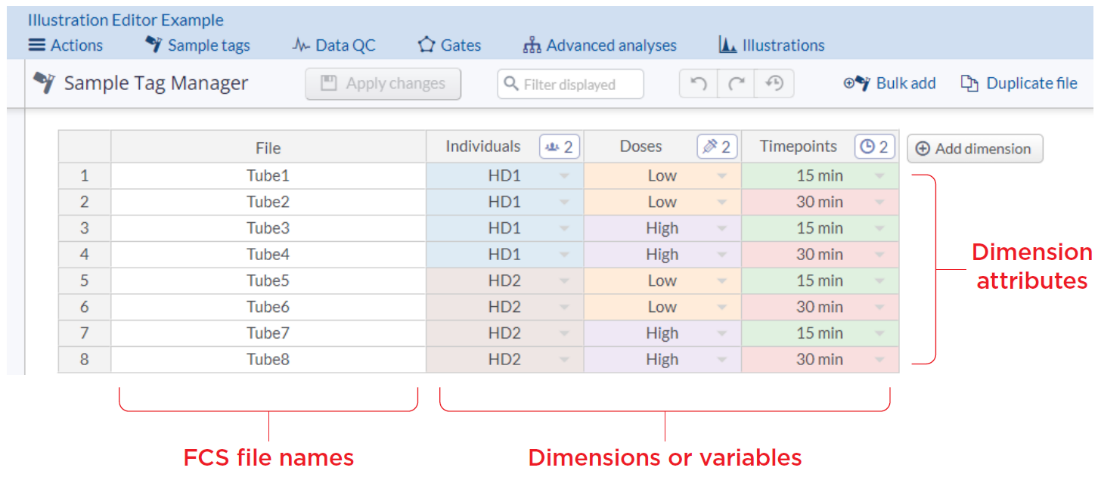Click the redo arrow icon
The height and width of the screenshot is (480, 1101).
click(736, 84)
